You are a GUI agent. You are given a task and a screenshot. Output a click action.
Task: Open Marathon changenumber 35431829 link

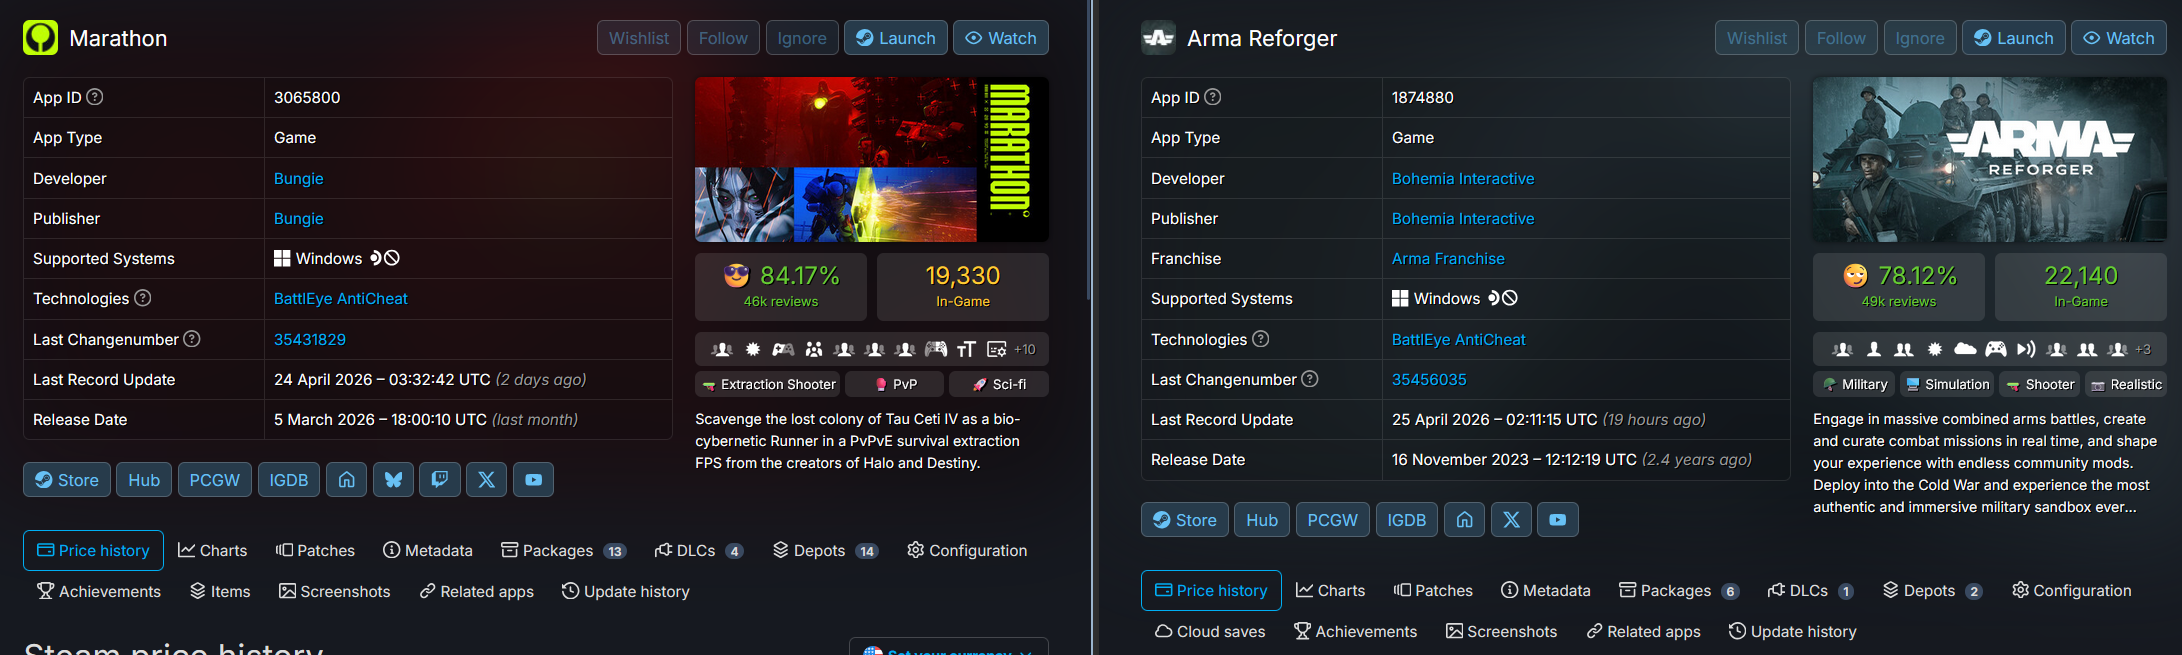tap(310, 339)
